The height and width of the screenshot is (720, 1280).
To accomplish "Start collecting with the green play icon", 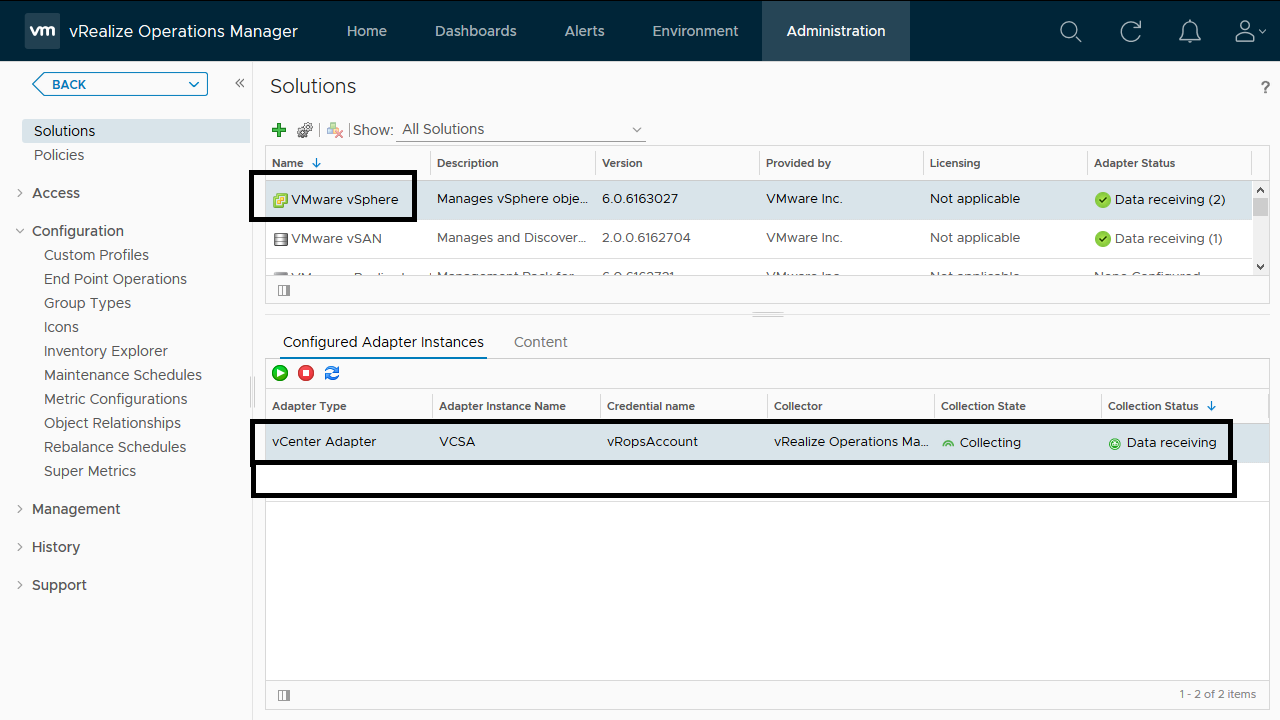I will (280, 373).
